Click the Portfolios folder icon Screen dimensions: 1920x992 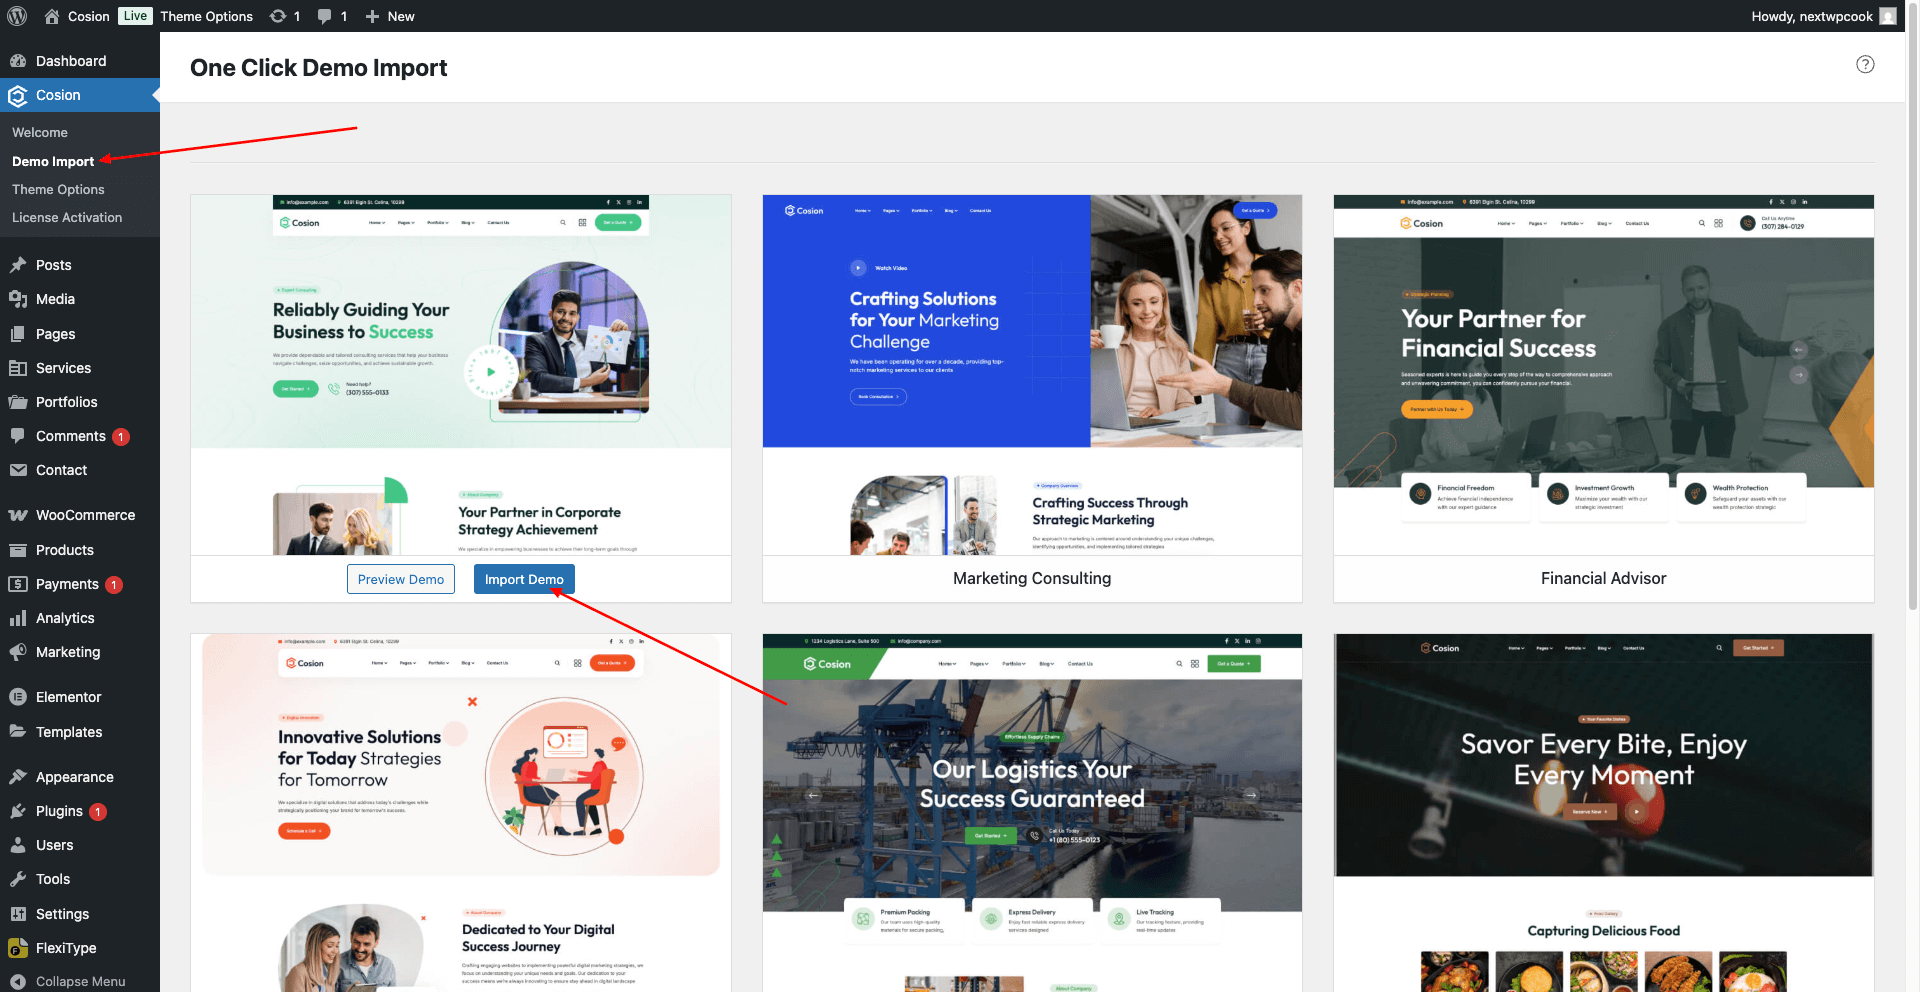pyautogui.click(x=18, y=402)
